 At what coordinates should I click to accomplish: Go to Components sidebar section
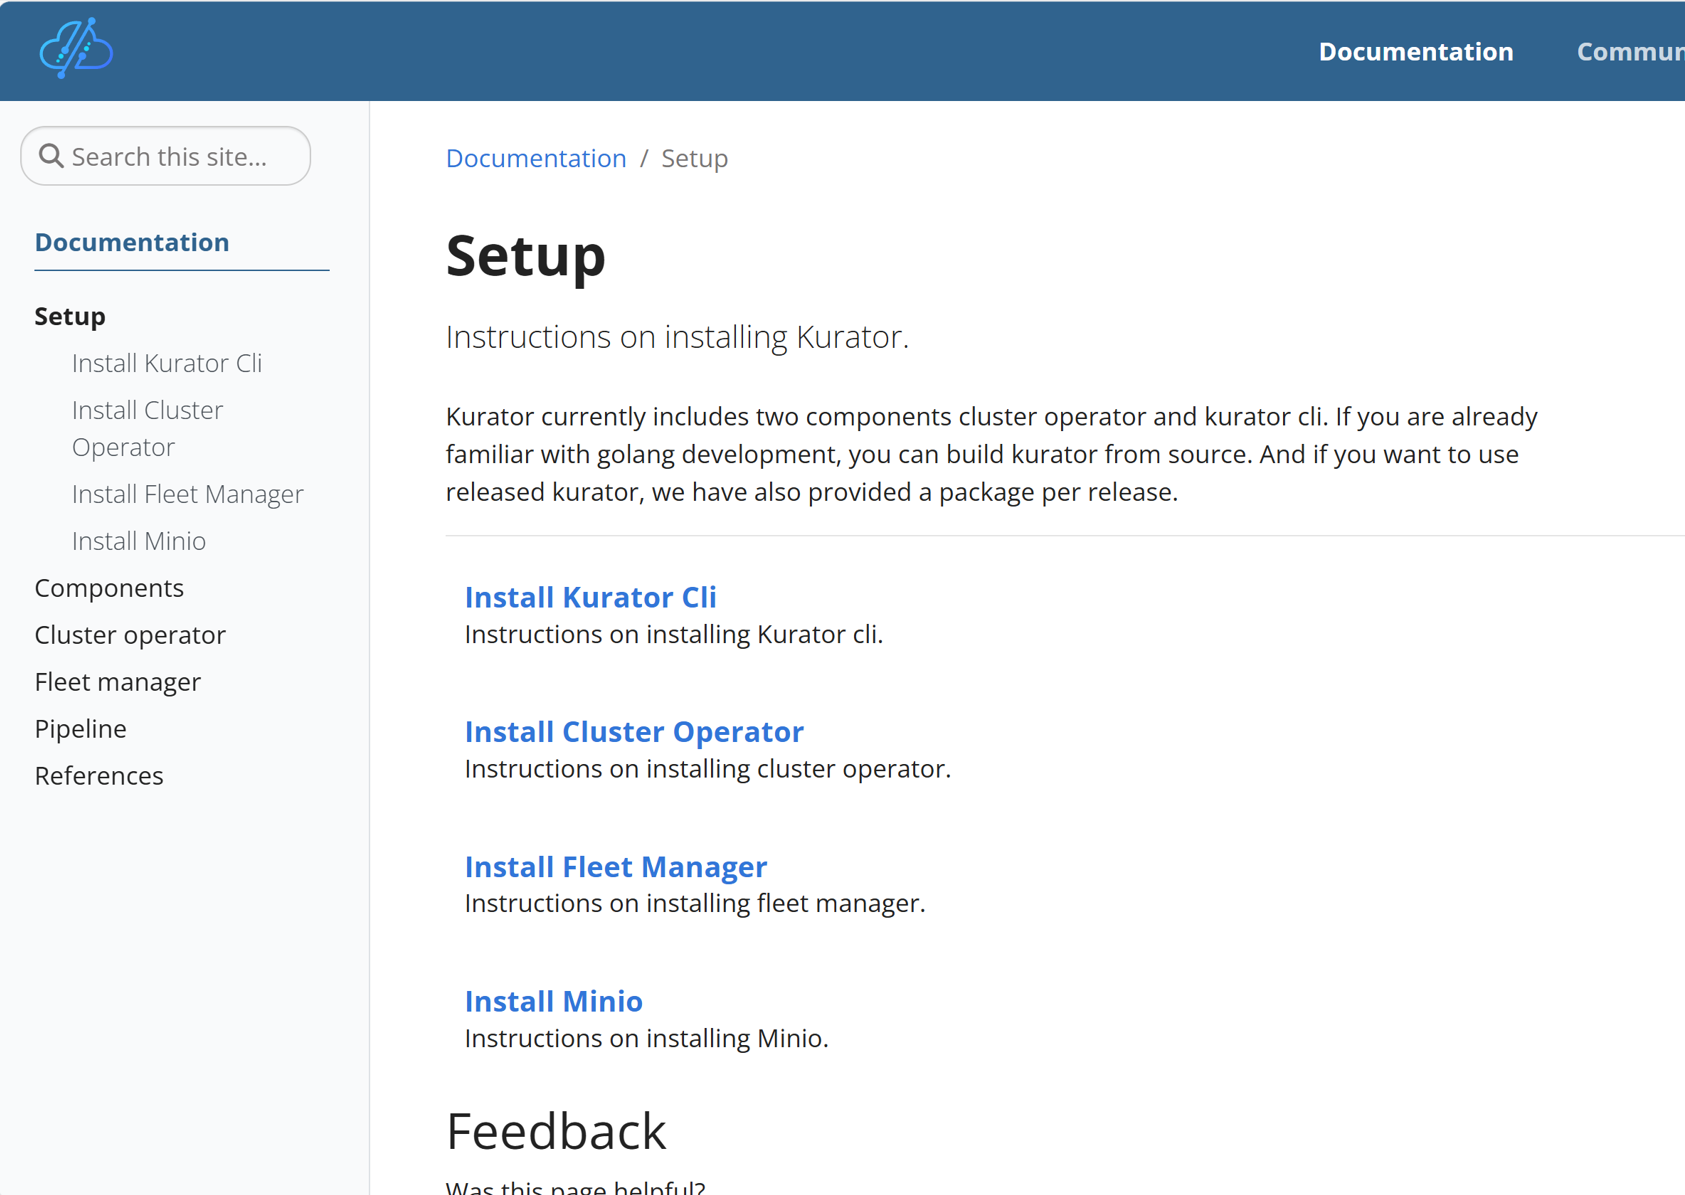[109, 588]
